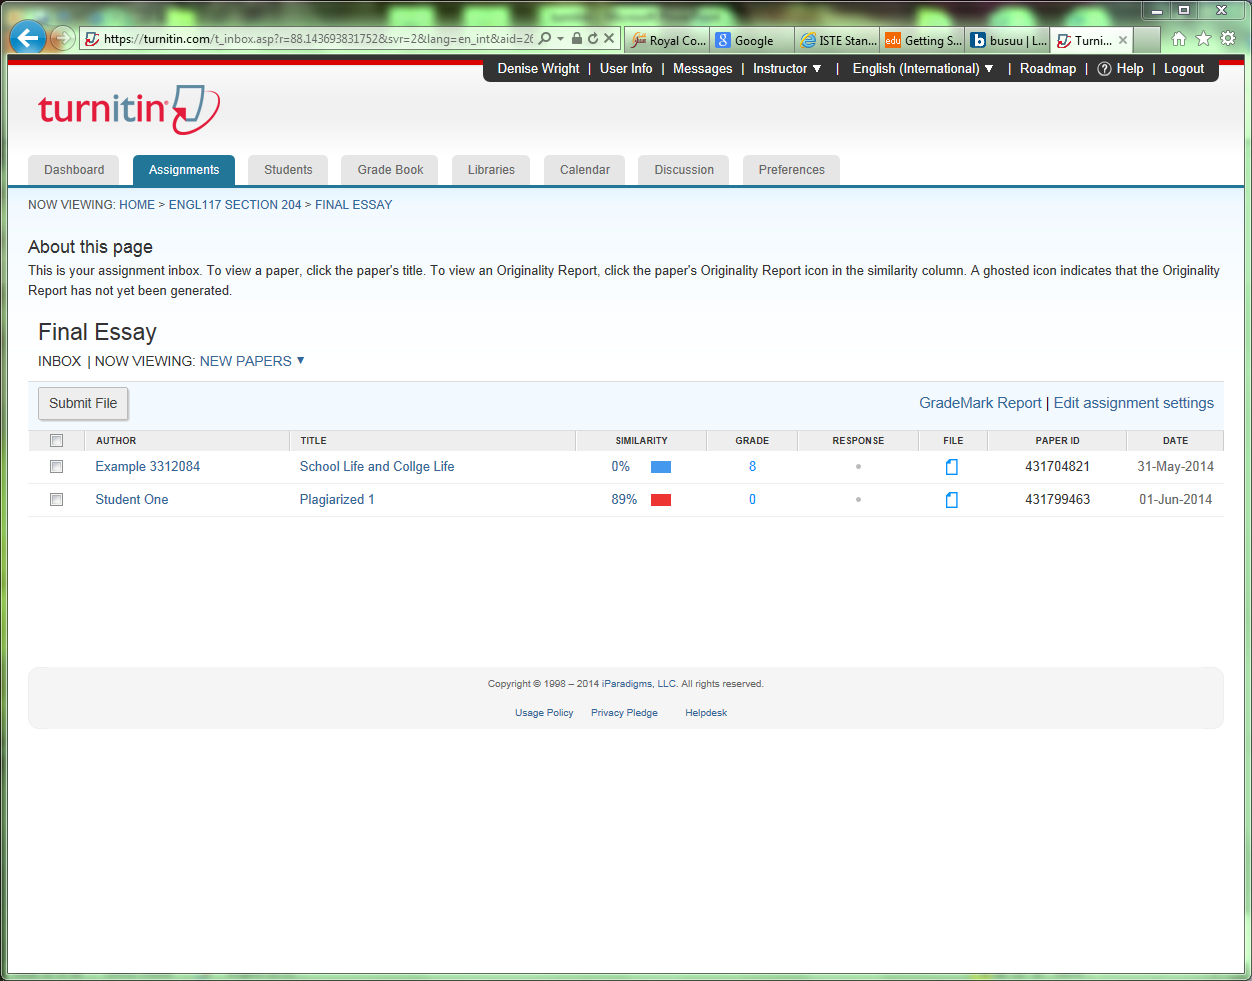Open the Edit assignment settings link
The image size is (1252, 981).
1133,403
